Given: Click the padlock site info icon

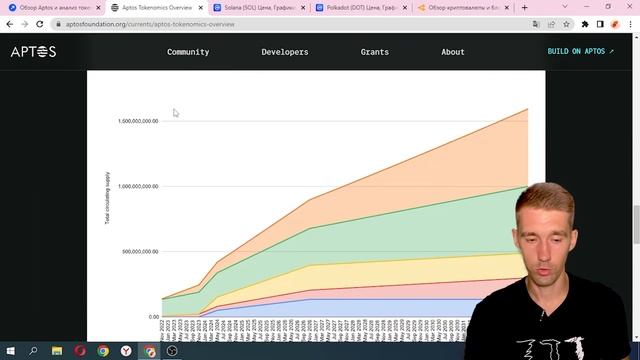Looking at the screenshot, I should tap(58, 24).
